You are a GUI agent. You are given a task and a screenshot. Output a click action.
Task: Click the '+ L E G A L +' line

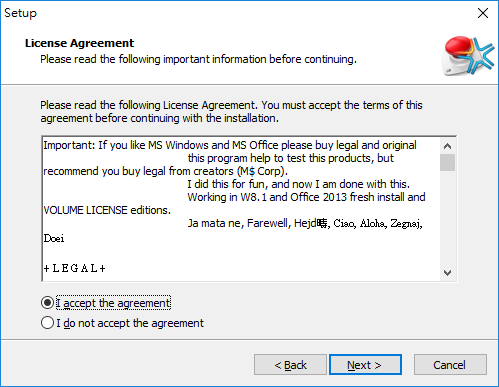pos(75,268)
